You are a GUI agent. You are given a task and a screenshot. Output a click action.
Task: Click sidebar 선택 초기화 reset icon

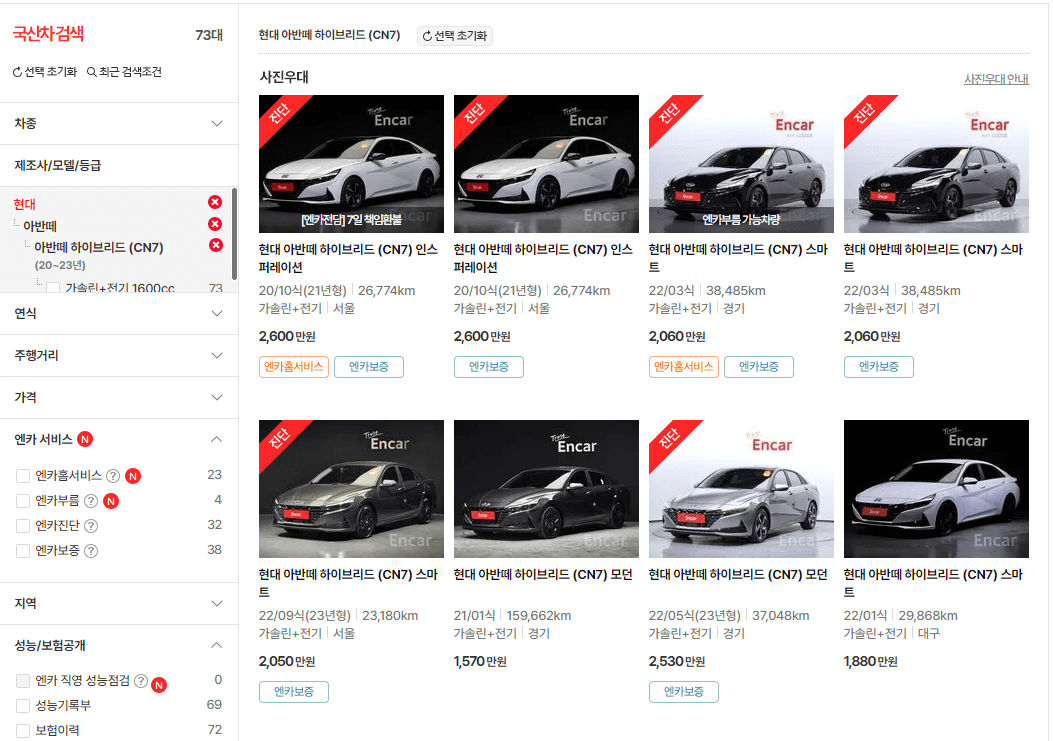point(17,72)
